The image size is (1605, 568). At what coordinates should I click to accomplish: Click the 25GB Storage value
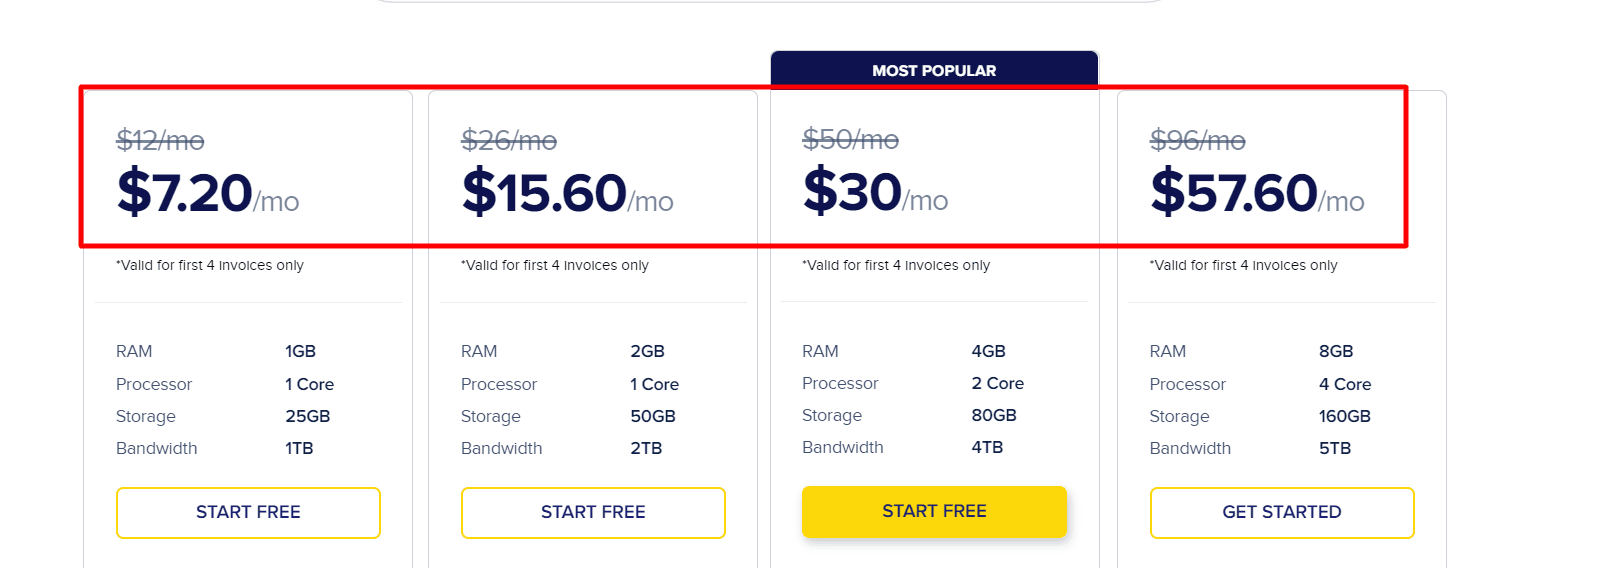coord(307,416)
